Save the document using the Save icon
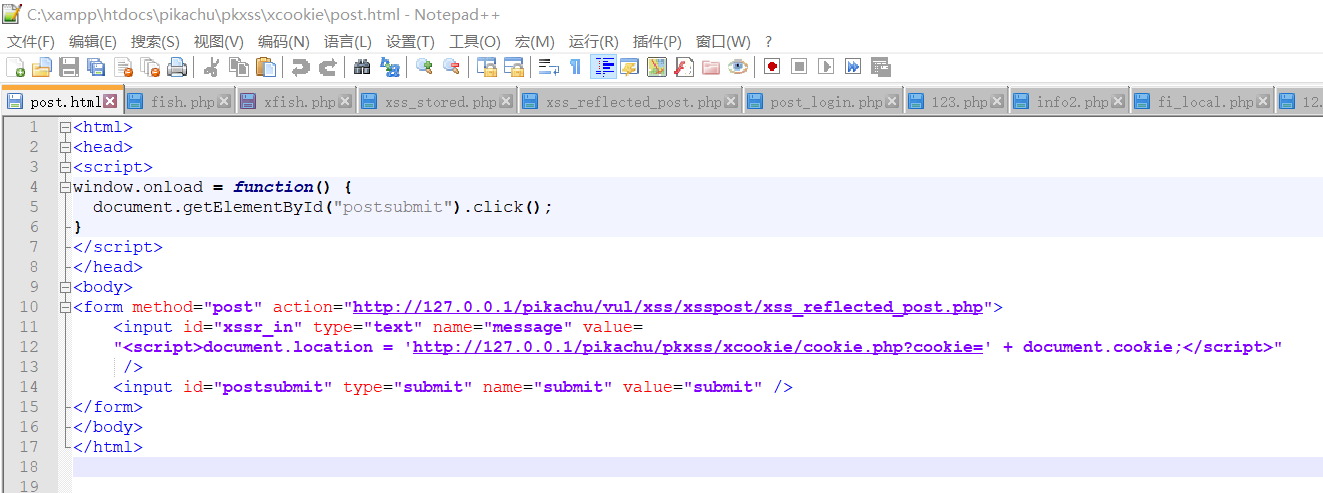This screenshot has height=493, width=1323. point(69,67)
